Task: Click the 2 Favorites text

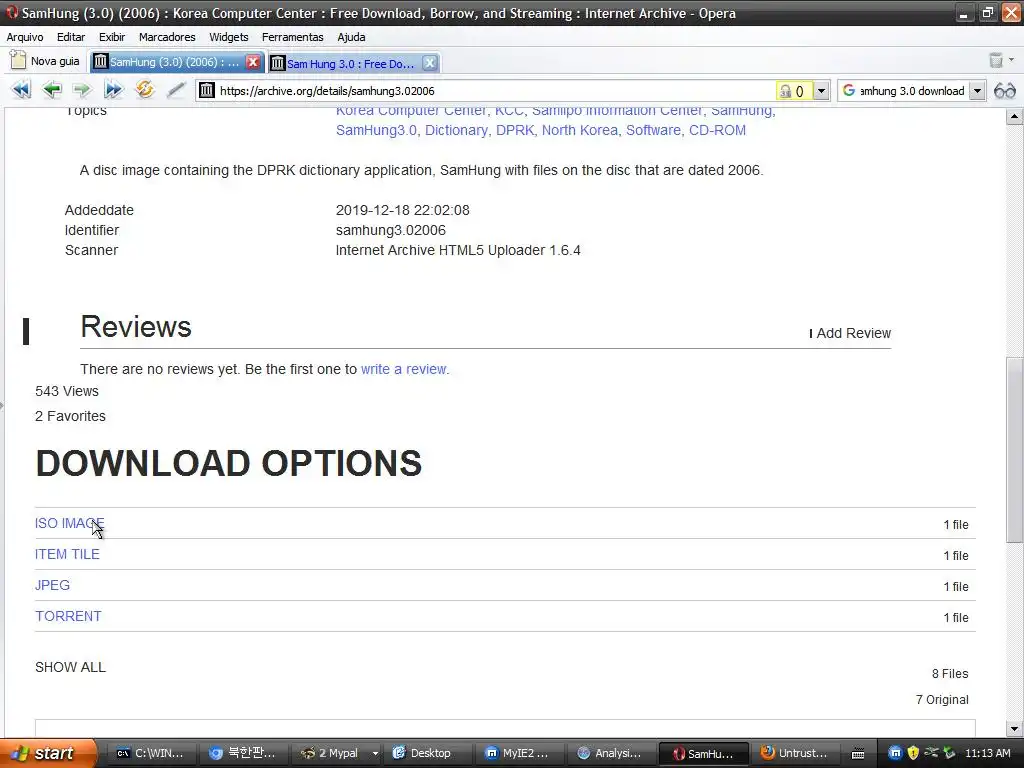Action: coord(70,416)
